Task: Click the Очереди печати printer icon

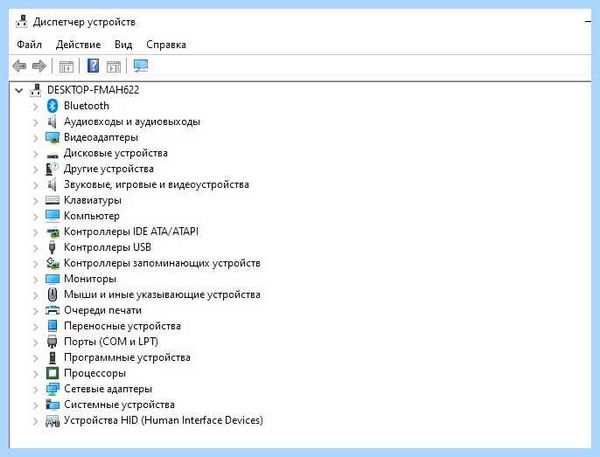Action: coord(52,310)
